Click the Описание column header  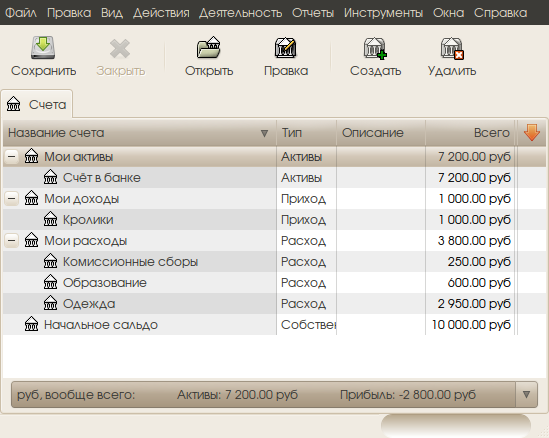coord(381,133)
